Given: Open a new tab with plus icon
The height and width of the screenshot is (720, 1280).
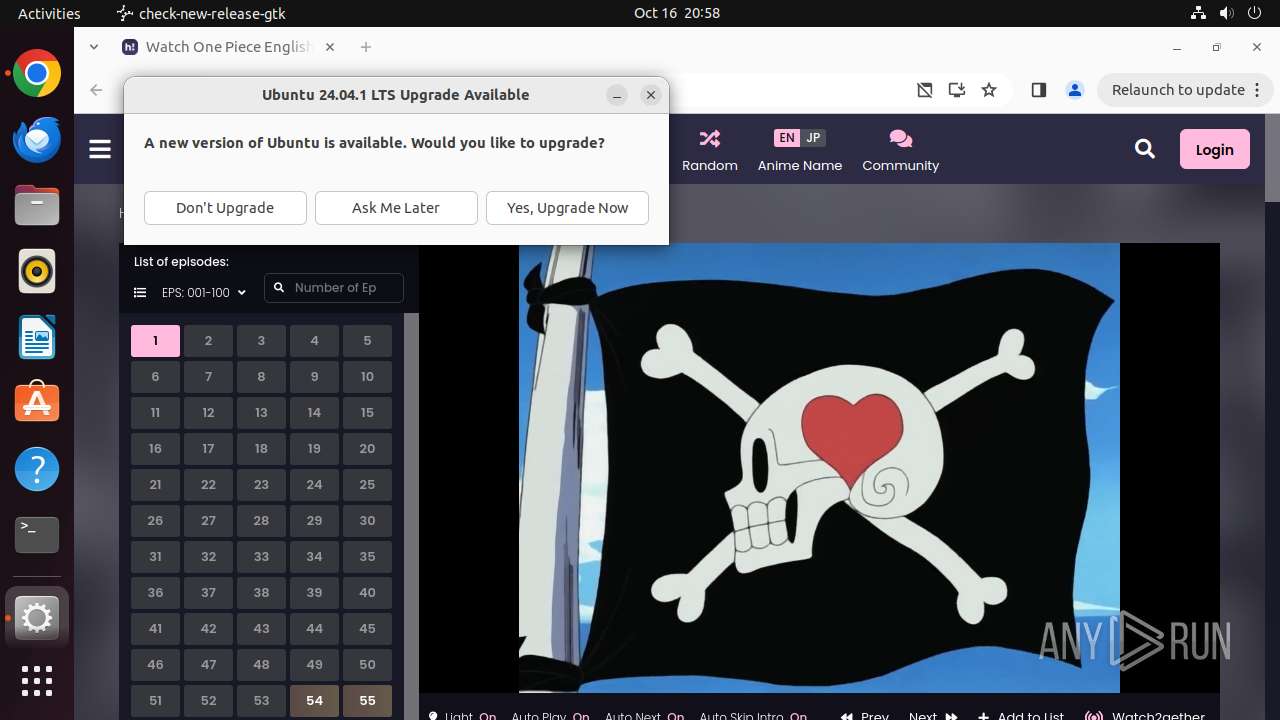Looking at the screenshot, I should (366, 47).
